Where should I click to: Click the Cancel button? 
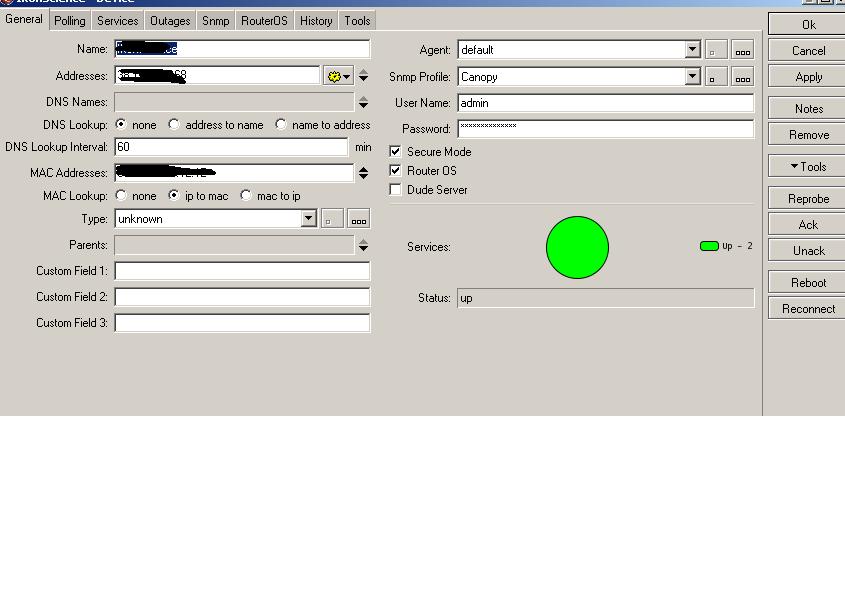coord(808,51)
